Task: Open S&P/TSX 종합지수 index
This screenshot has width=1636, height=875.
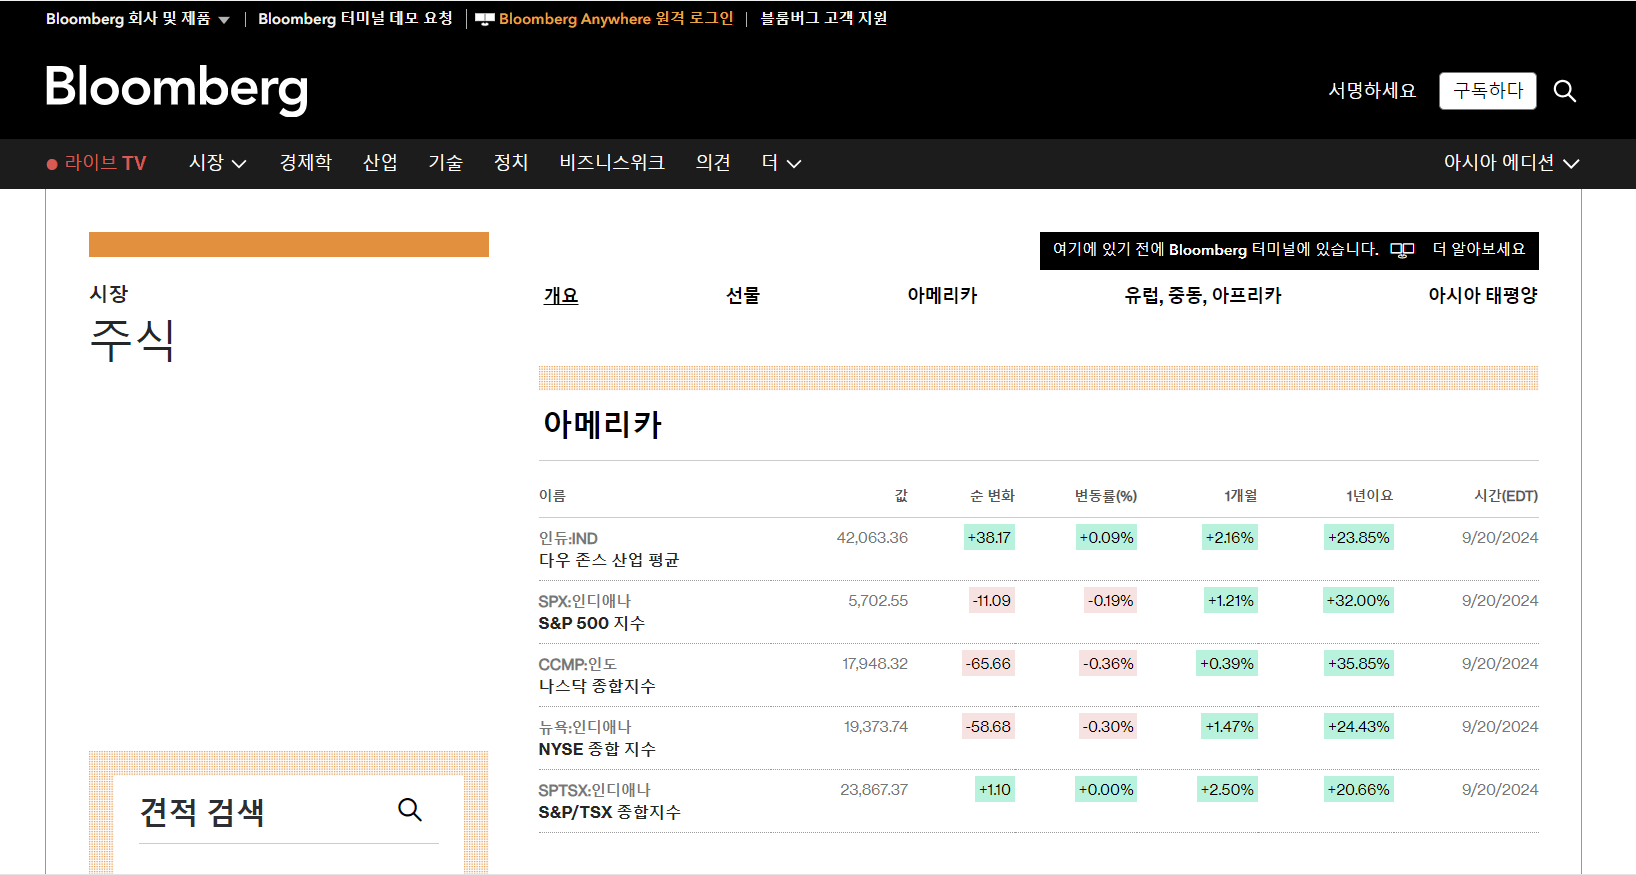Action: 610,812
